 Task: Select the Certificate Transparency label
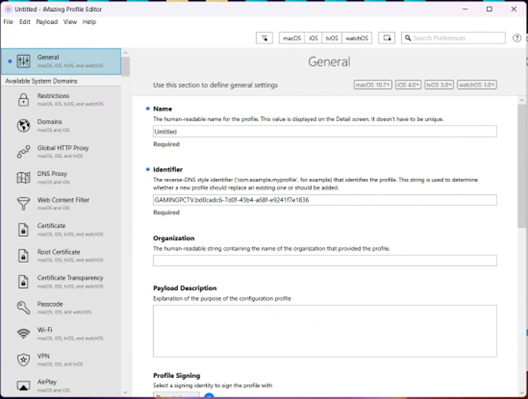[x=70, y=278]
